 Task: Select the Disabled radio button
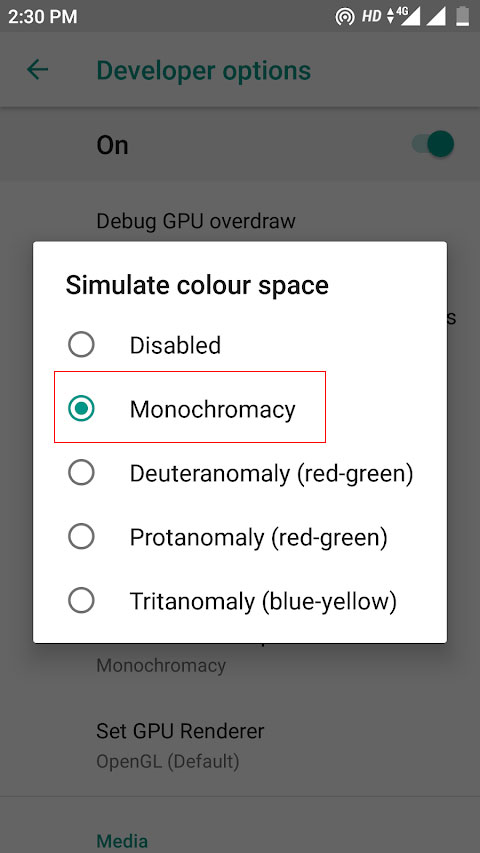(x=81, y=344)
